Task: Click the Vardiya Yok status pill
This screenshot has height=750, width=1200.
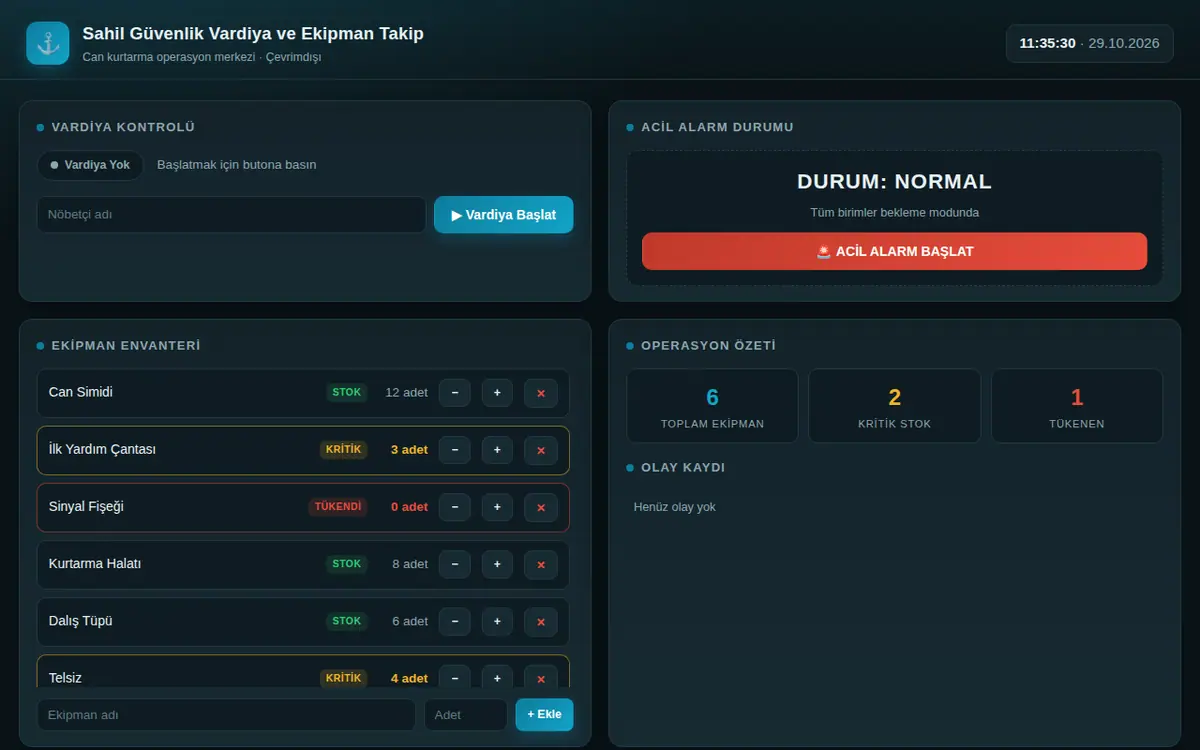Action: click(x=90, y=165)
